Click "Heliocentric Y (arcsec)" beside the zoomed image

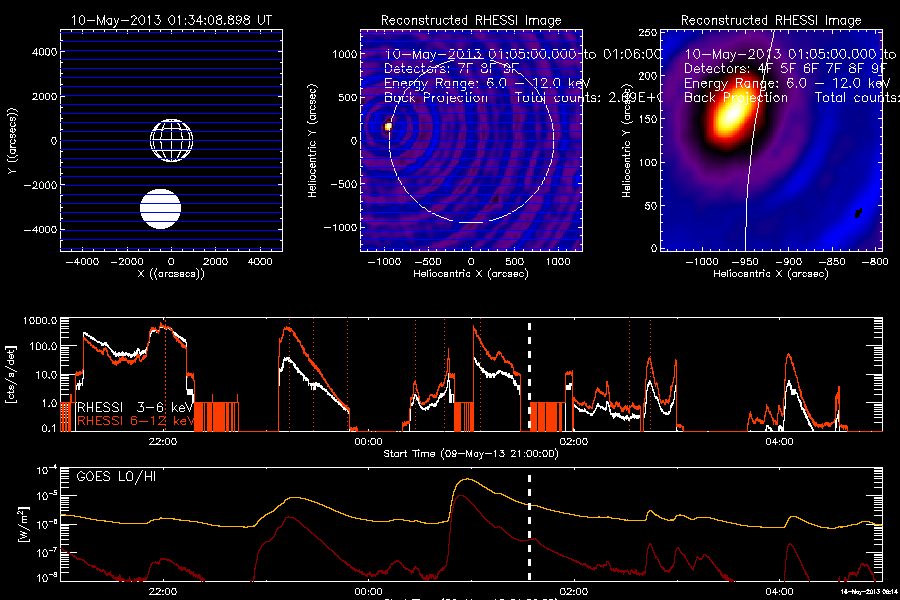pos(626,141)
